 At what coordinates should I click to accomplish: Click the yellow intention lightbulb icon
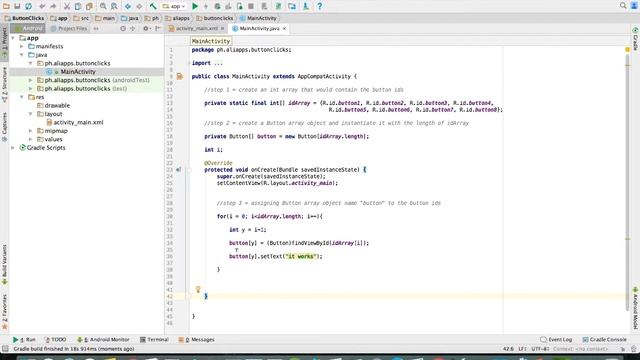198,289
